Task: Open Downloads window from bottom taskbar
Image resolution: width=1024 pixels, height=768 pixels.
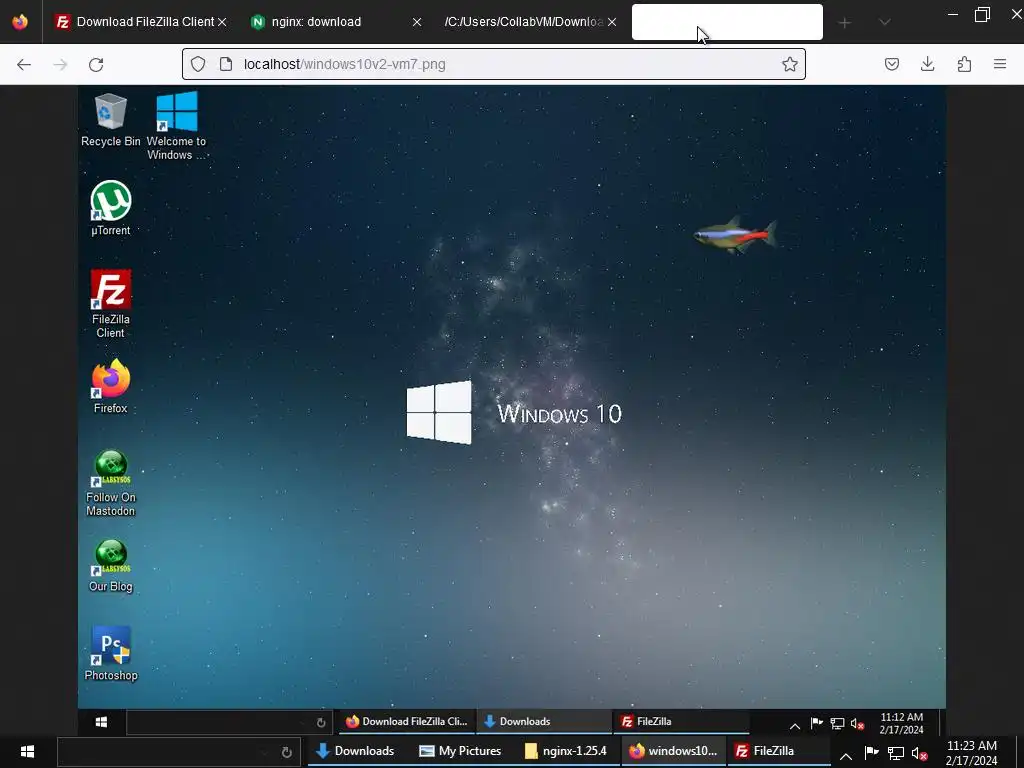Action: coord(356,751)
